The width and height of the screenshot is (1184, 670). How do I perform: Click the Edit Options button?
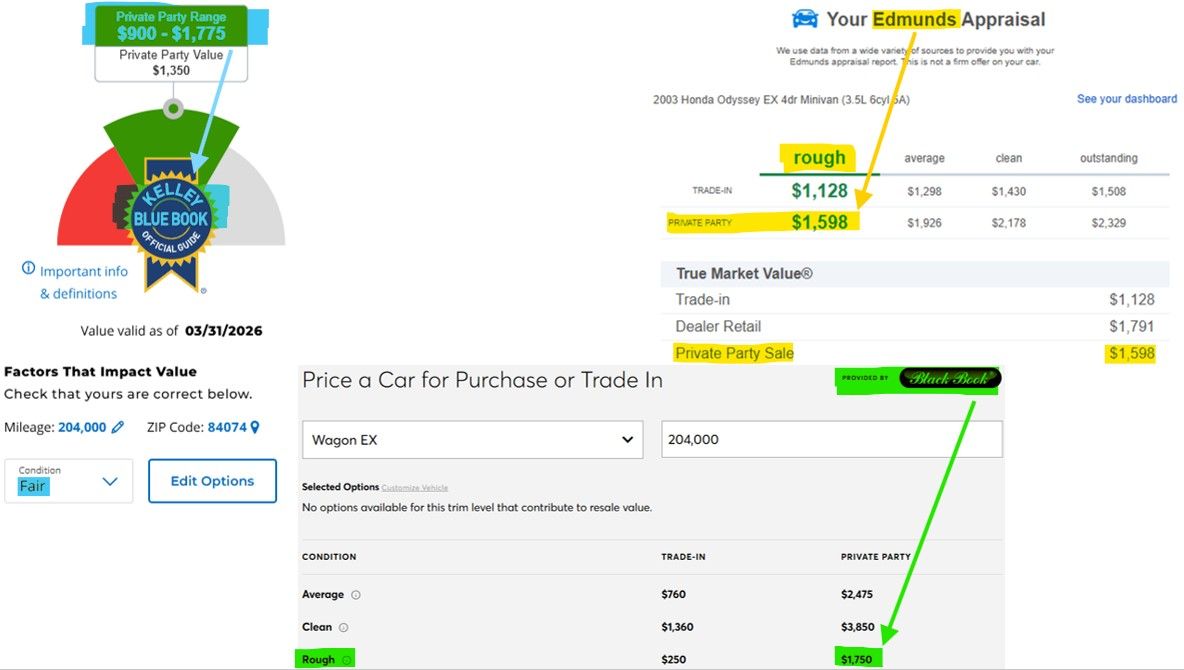(212, 481)
